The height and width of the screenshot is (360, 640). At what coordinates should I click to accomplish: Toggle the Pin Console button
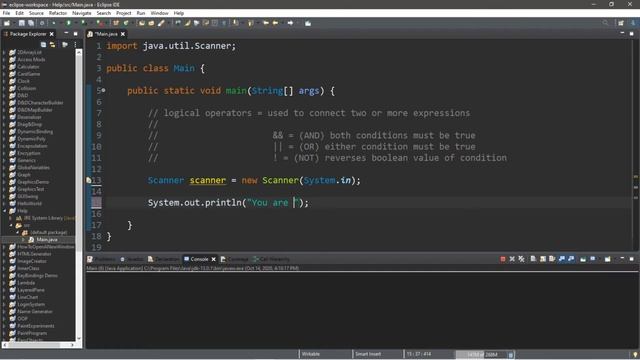(583, 259)
